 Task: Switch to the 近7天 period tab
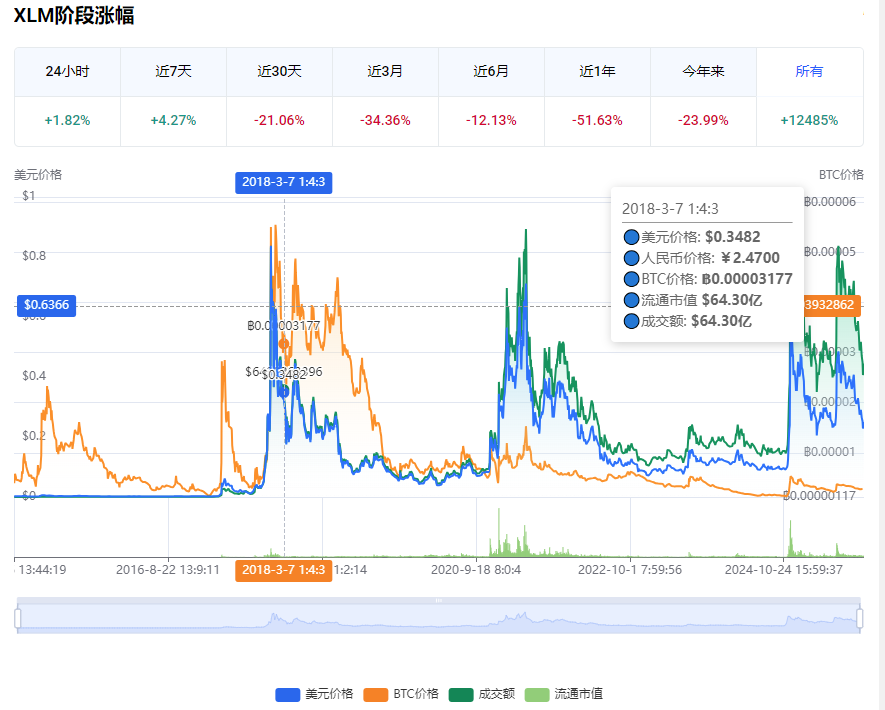point(173,72)
